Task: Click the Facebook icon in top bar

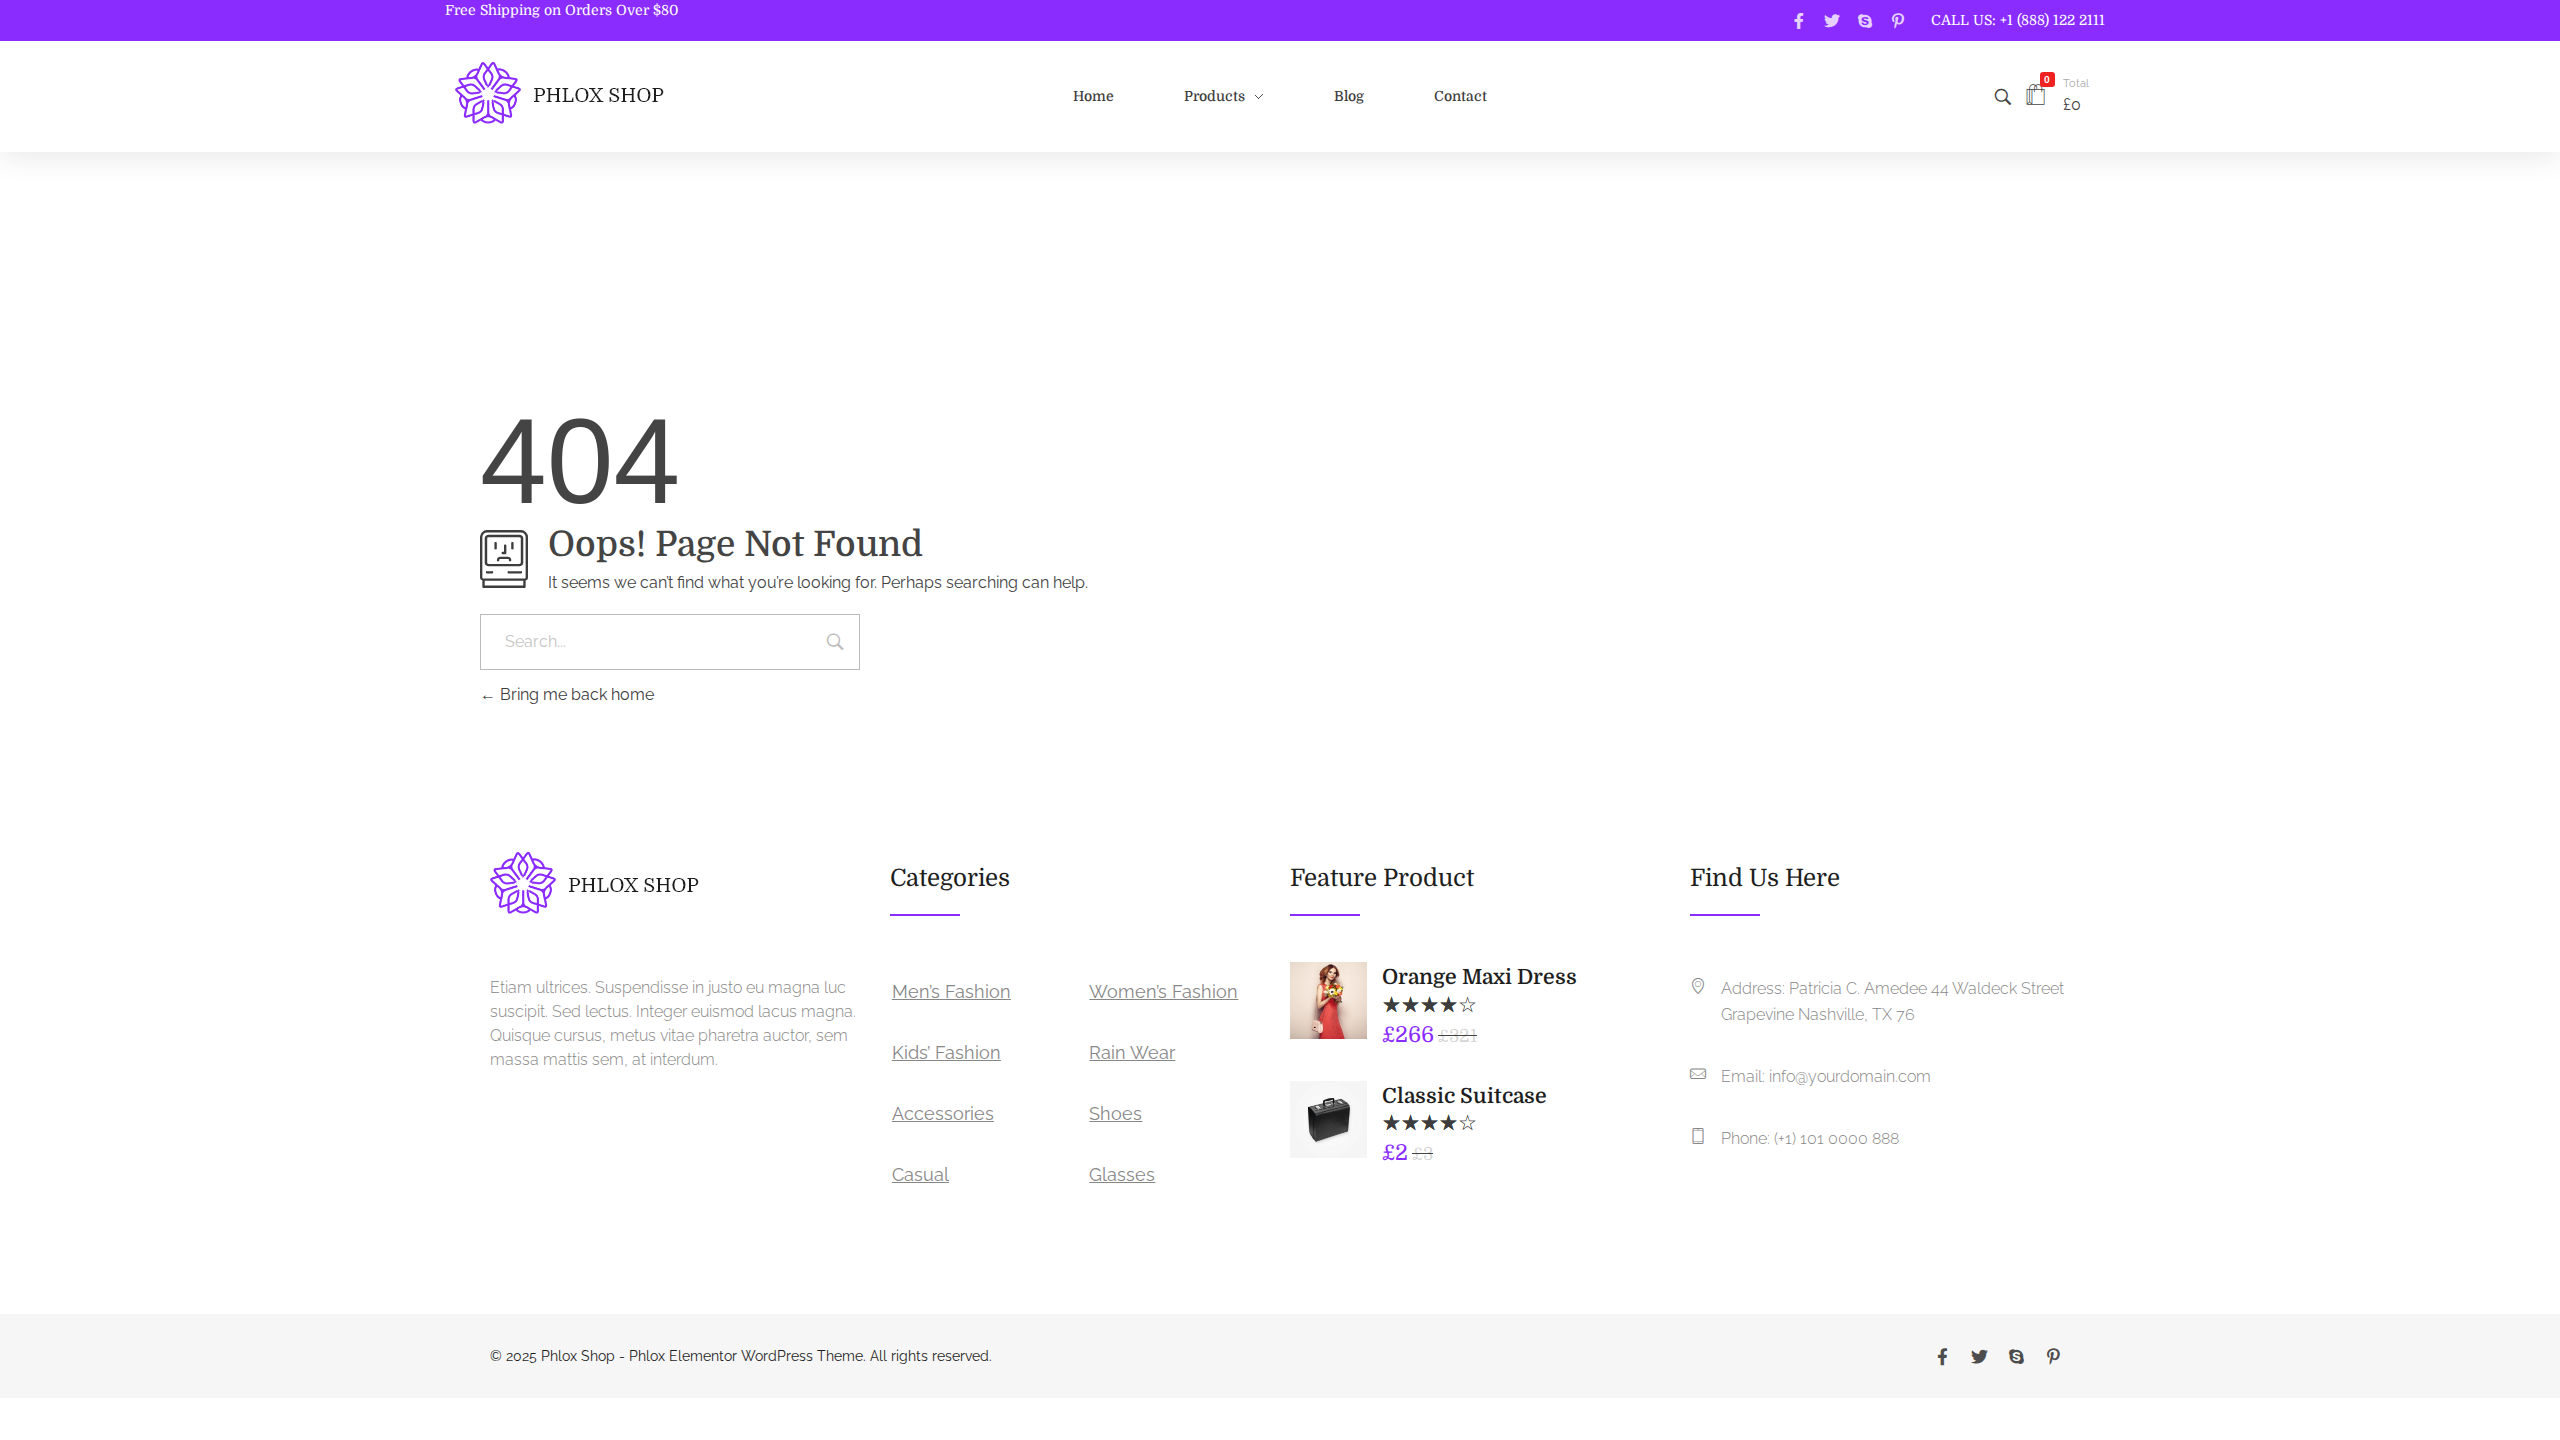Action: 1798,21
